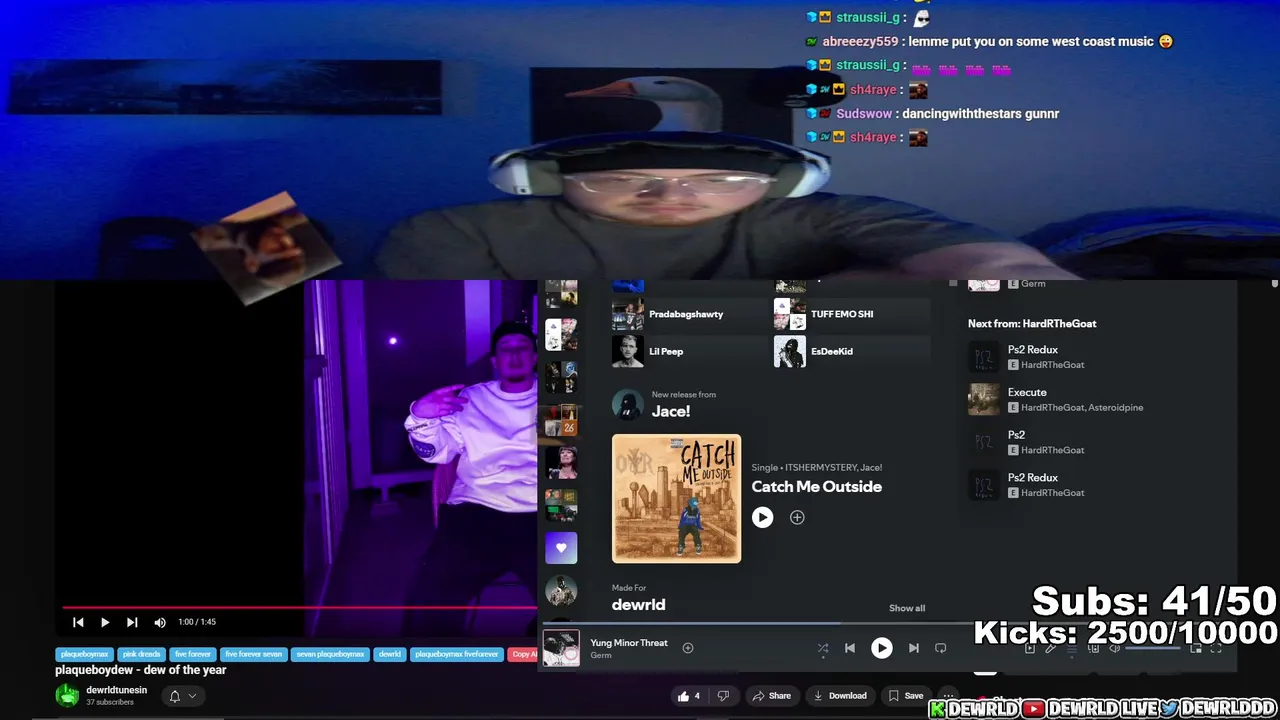Share the YouTube video
Viewport: 1280px width, 720px height.
click(771, 696)
